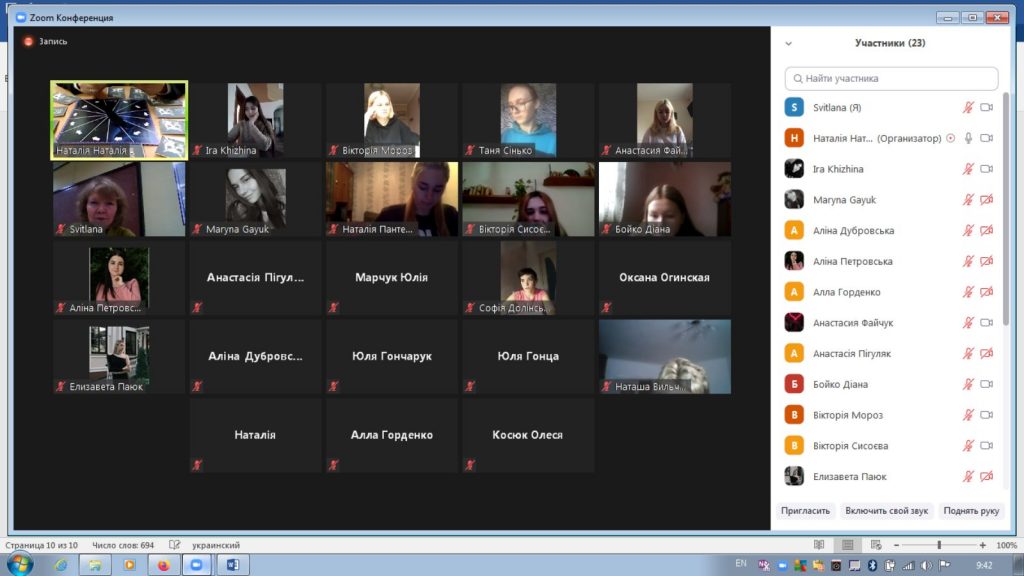
Task: Open Word from the taskbar
Action: pos(232,565)
